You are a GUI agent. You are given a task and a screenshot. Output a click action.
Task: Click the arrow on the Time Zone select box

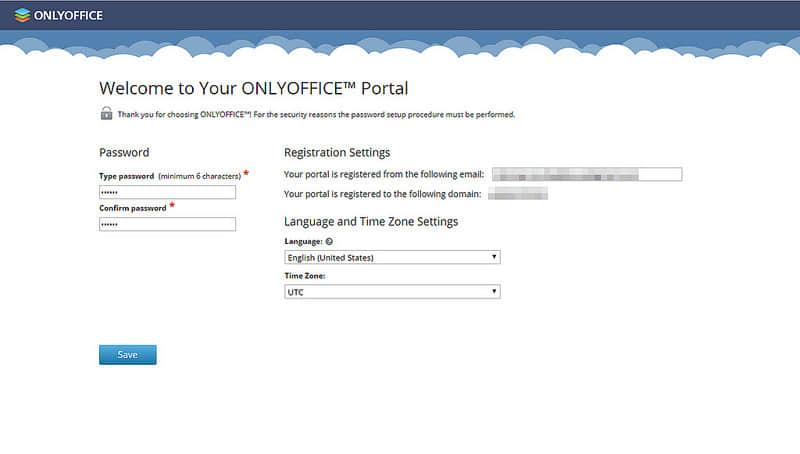point(494,291)
